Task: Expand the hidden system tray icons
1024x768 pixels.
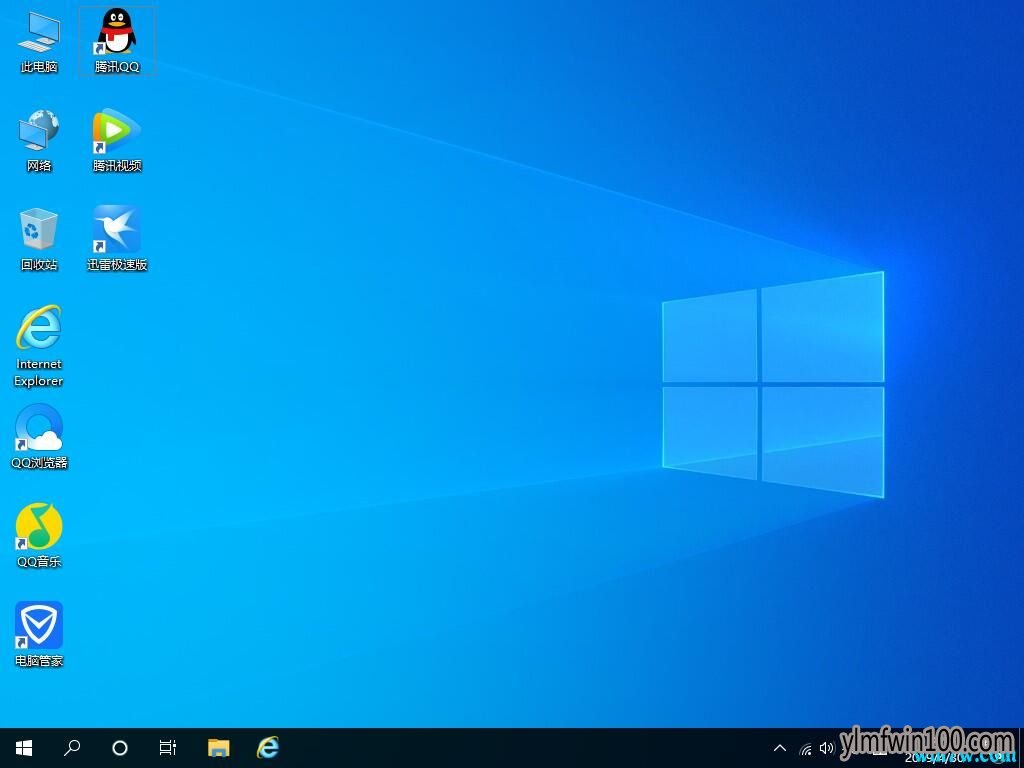Action: coord(780,748)
